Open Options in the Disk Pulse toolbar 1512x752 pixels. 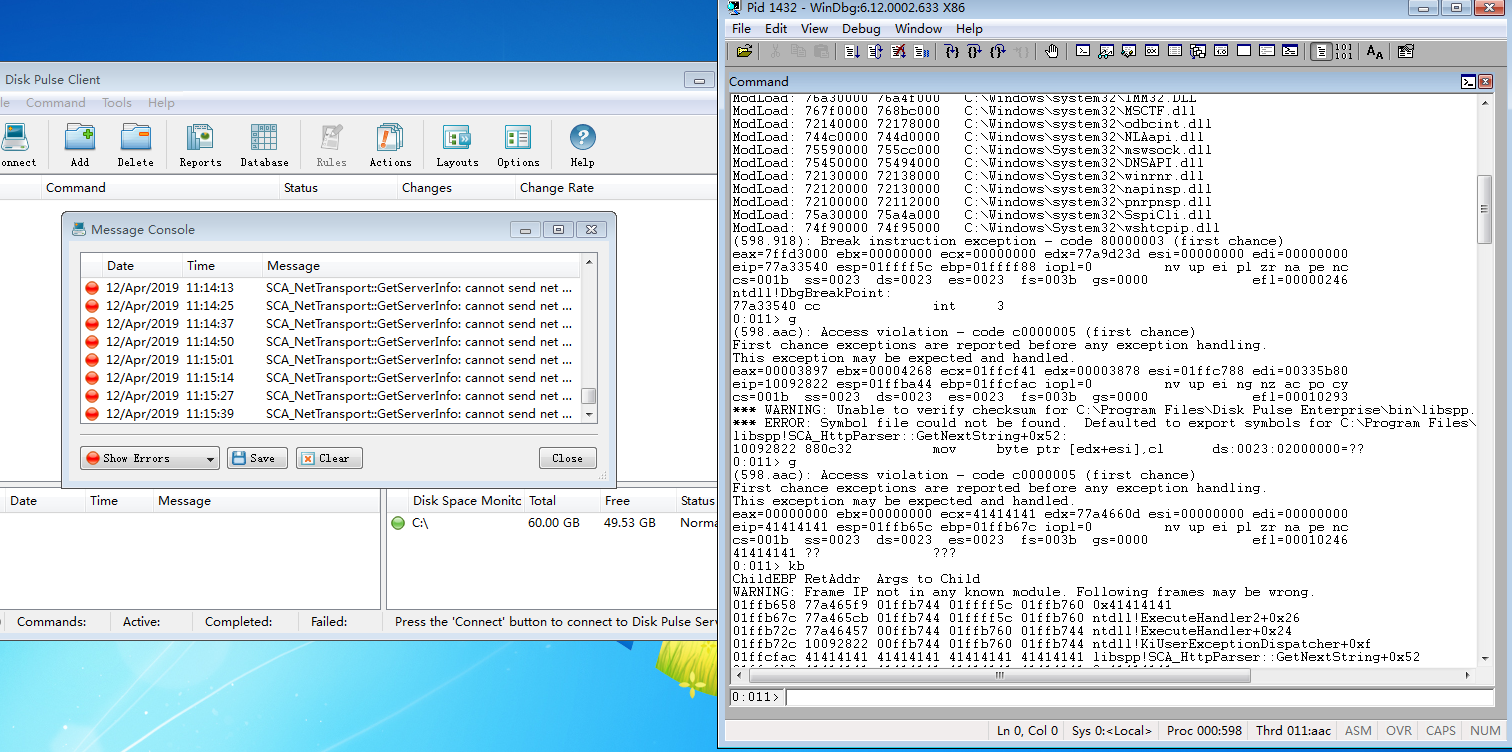coord(518,146)
